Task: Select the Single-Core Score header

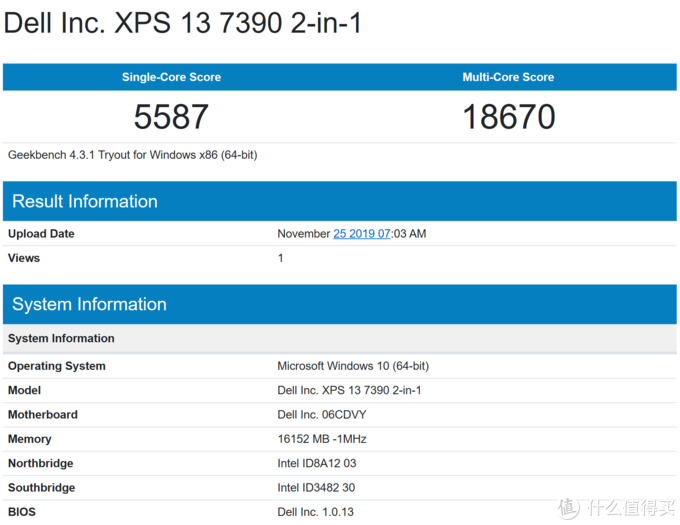Action: 171,77
